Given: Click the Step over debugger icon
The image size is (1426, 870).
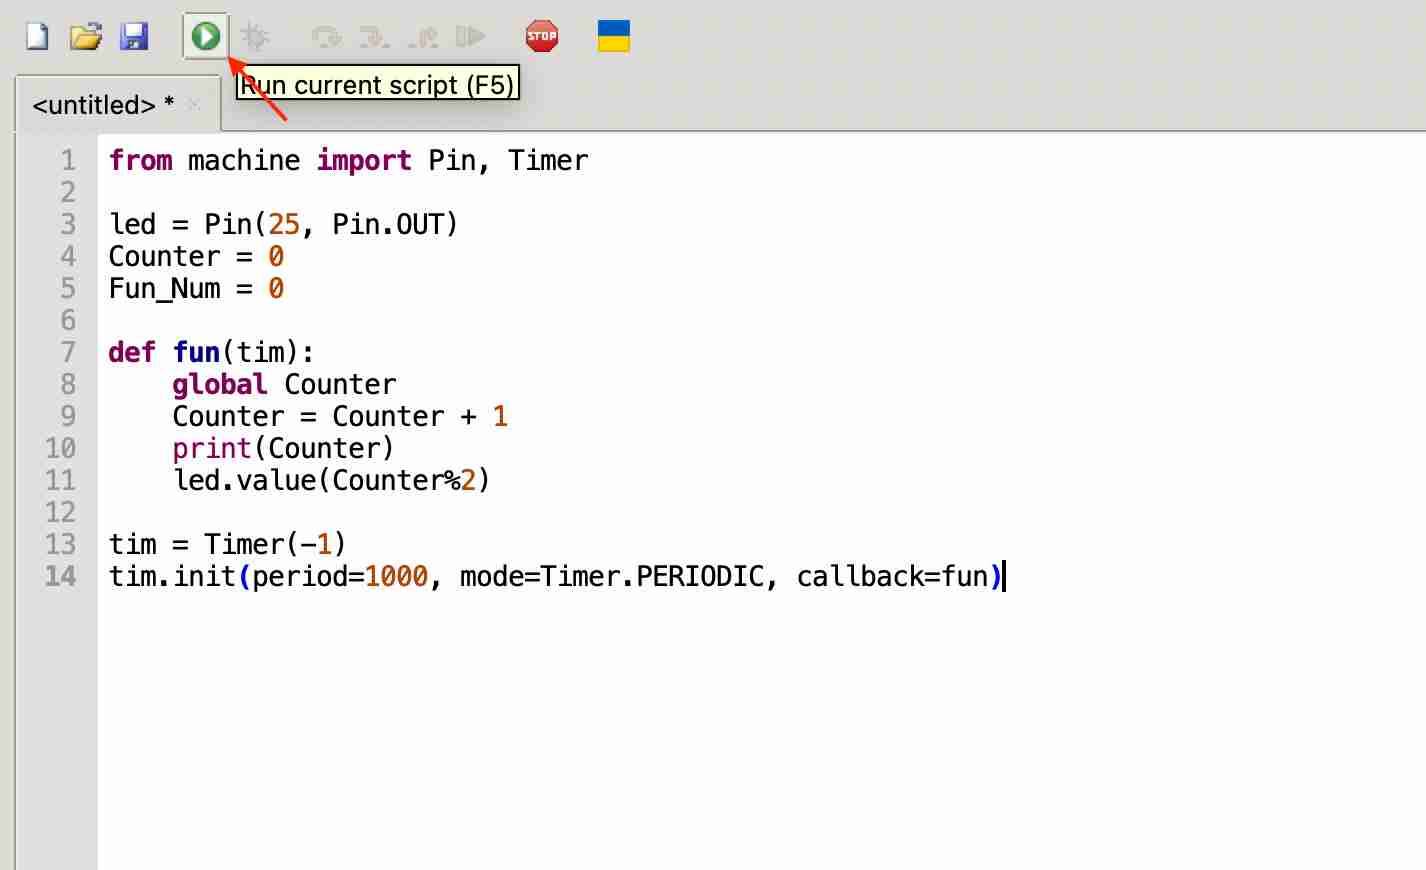Looking at the screenshot, I should tap(325, 38).
